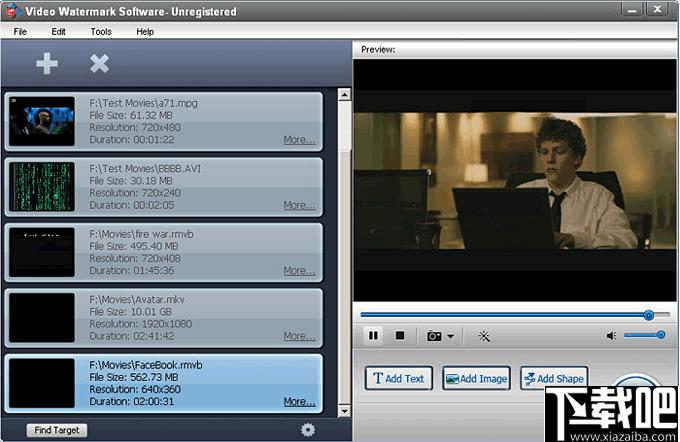The width and height of the screenshot is (680, 442).
Task: Select the fire war.rmvb thumbnail
Action: [42, 252]
